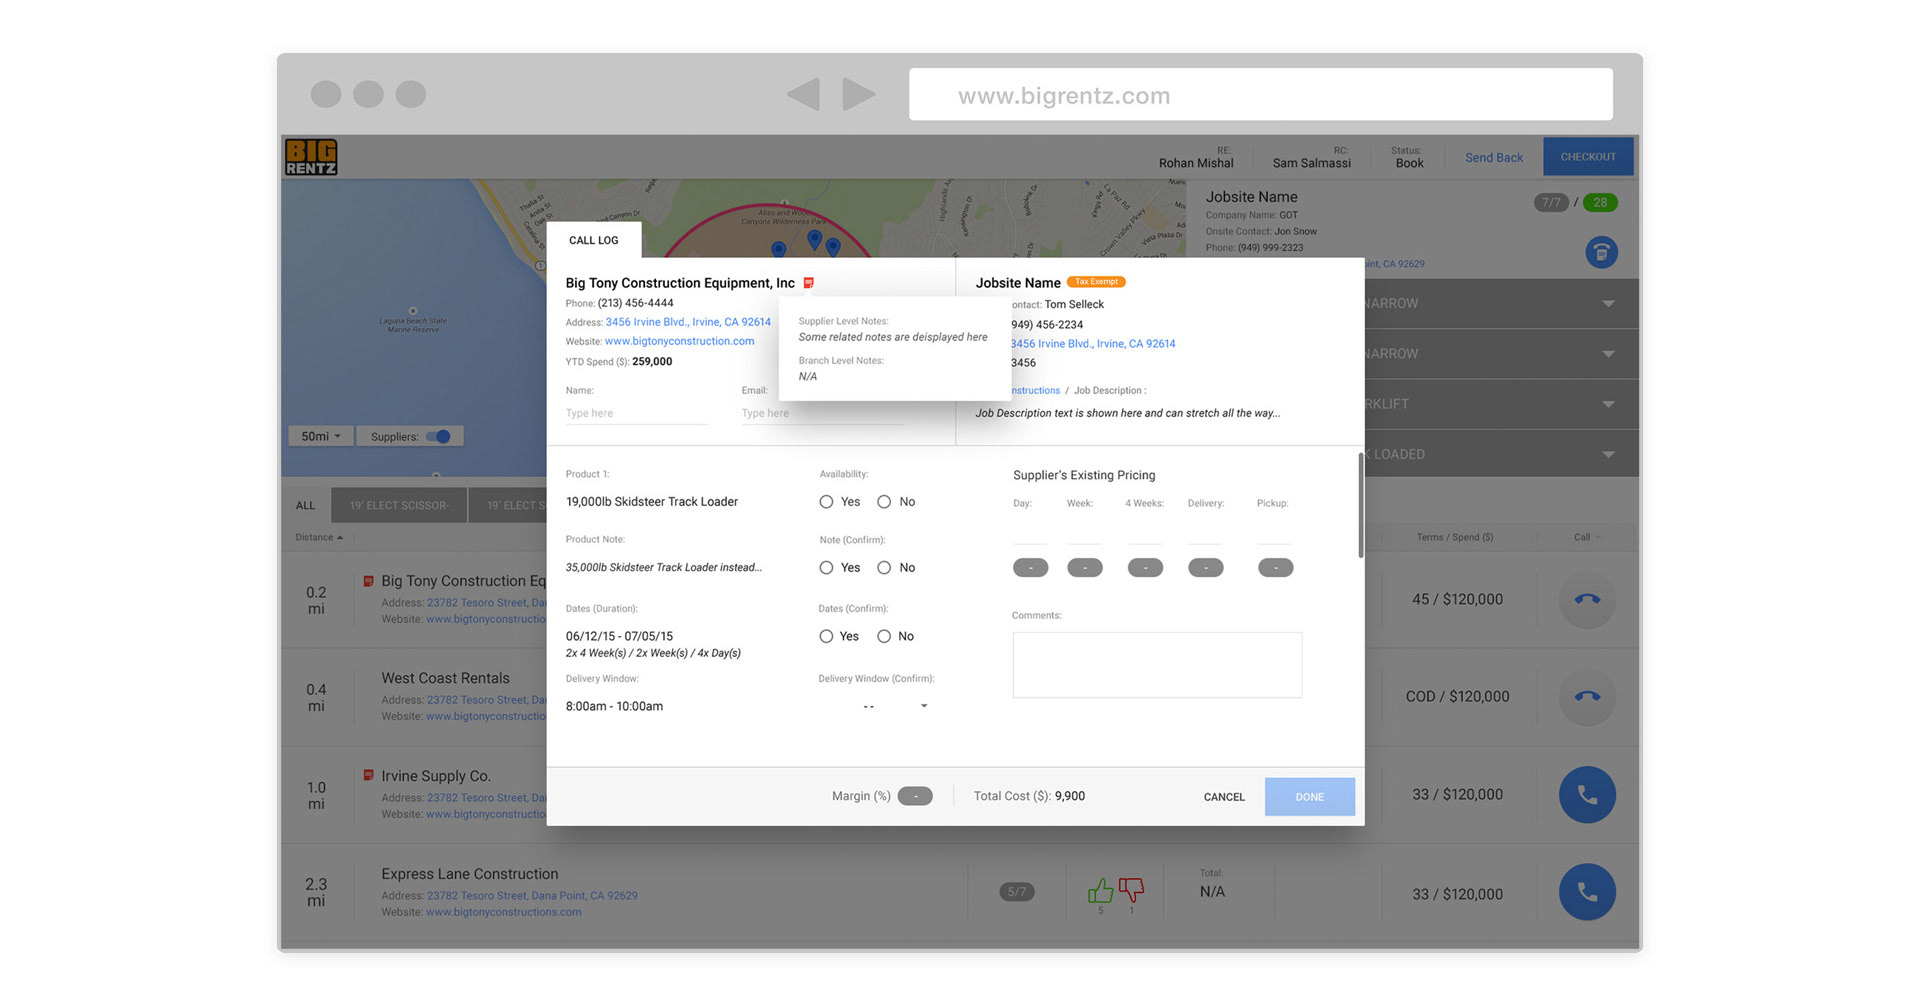Expand the RKLIFT panel chevron
Image resolution: width=1920 pixels, height=993 pixels.
click(1608, 404)
